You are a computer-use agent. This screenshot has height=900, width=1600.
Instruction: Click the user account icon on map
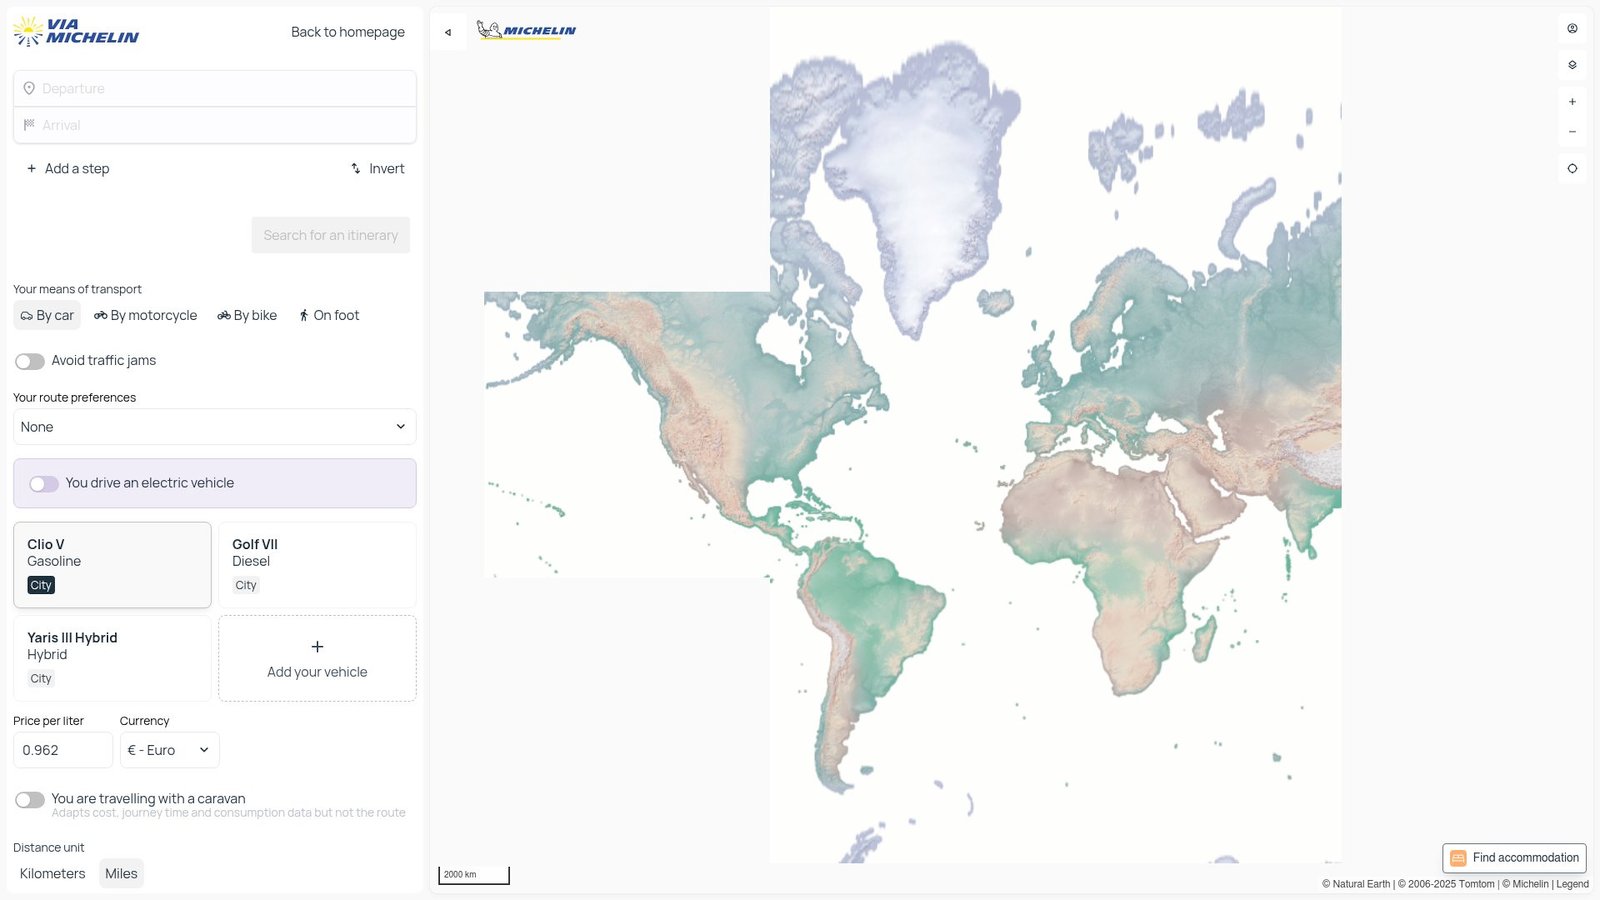click(x=1572, y=29)
